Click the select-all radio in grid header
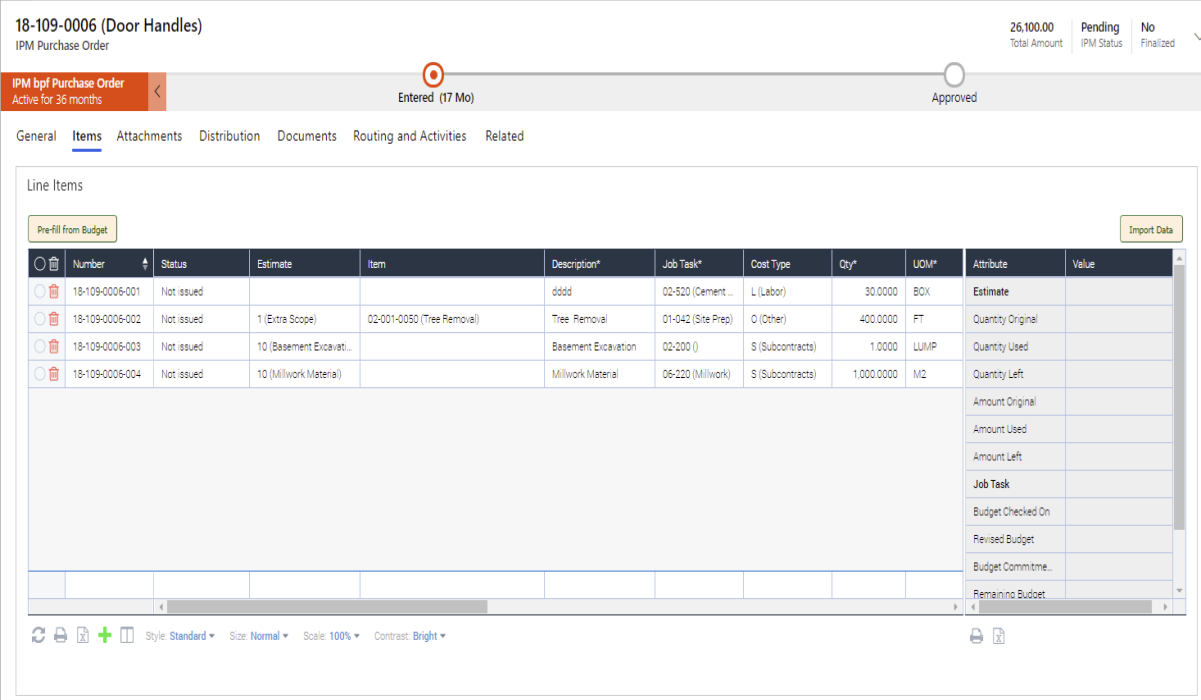 coord(39,263)
